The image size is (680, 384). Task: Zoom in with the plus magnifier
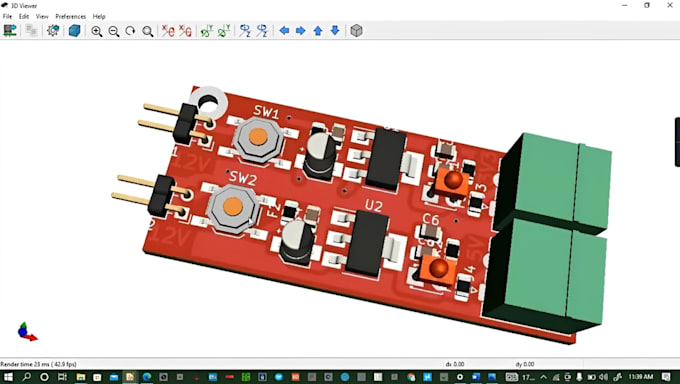coord(97,31)
